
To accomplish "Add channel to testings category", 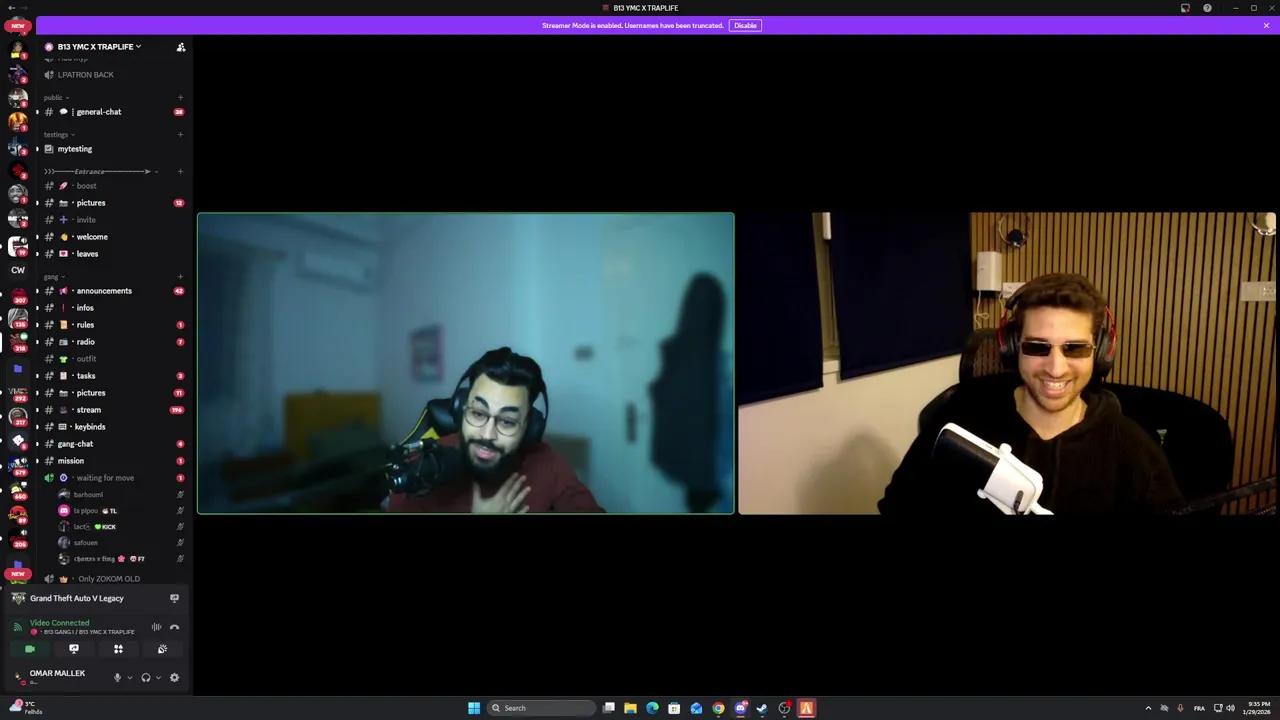I will [x=180, y=134].
